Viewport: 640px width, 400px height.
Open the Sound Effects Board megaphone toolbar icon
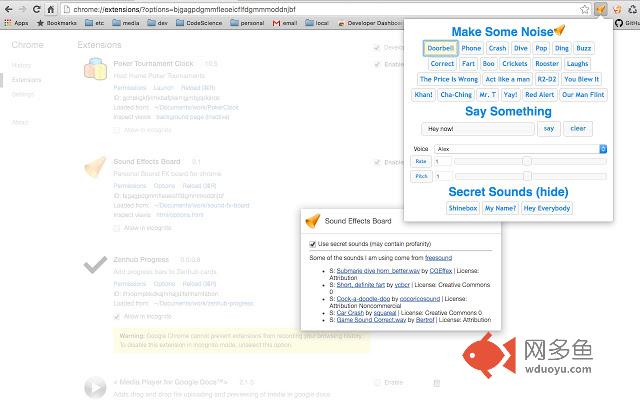[600, 9]
